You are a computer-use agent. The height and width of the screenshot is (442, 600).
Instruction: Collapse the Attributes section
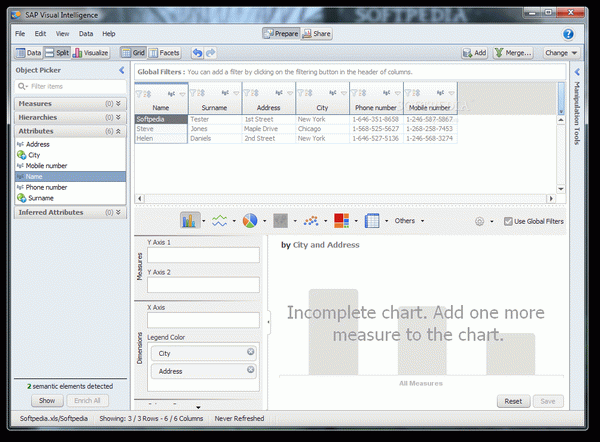coord(118,131)
